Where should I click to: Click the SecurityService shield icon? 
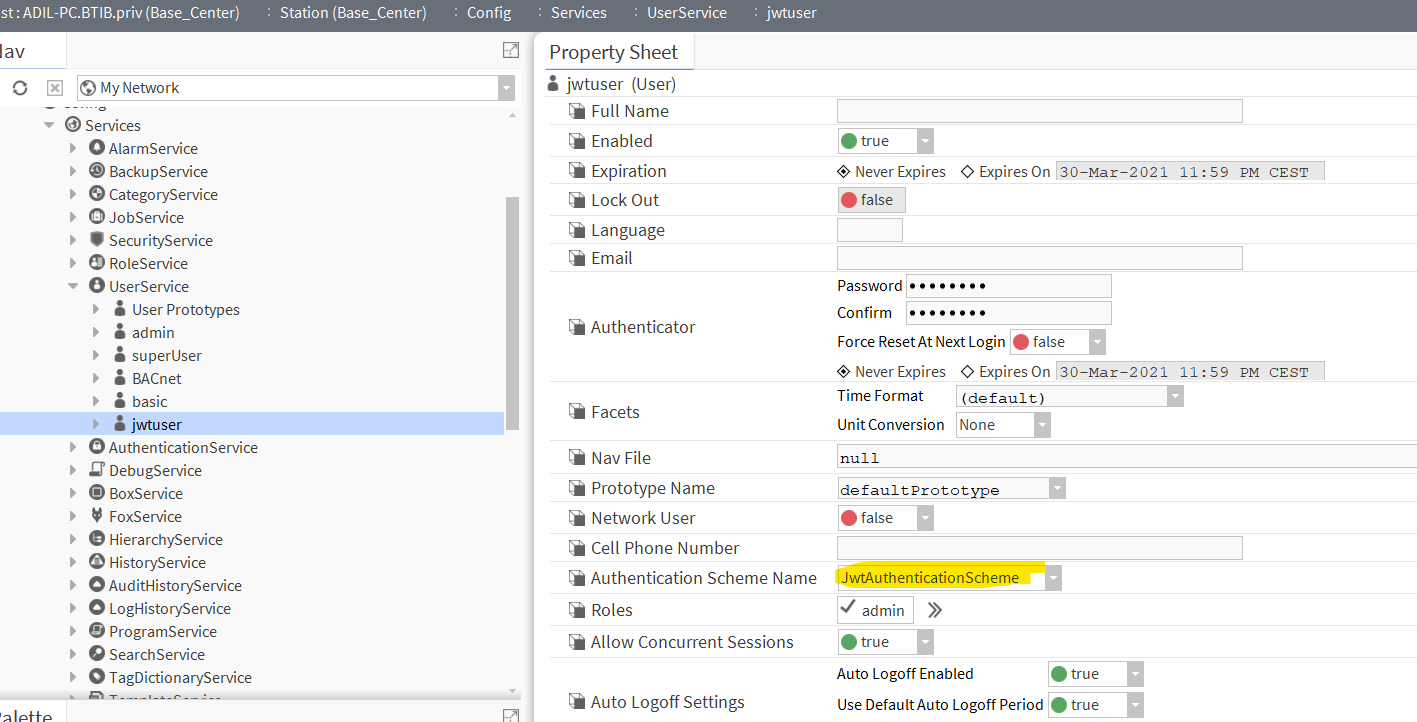point(97,240)
